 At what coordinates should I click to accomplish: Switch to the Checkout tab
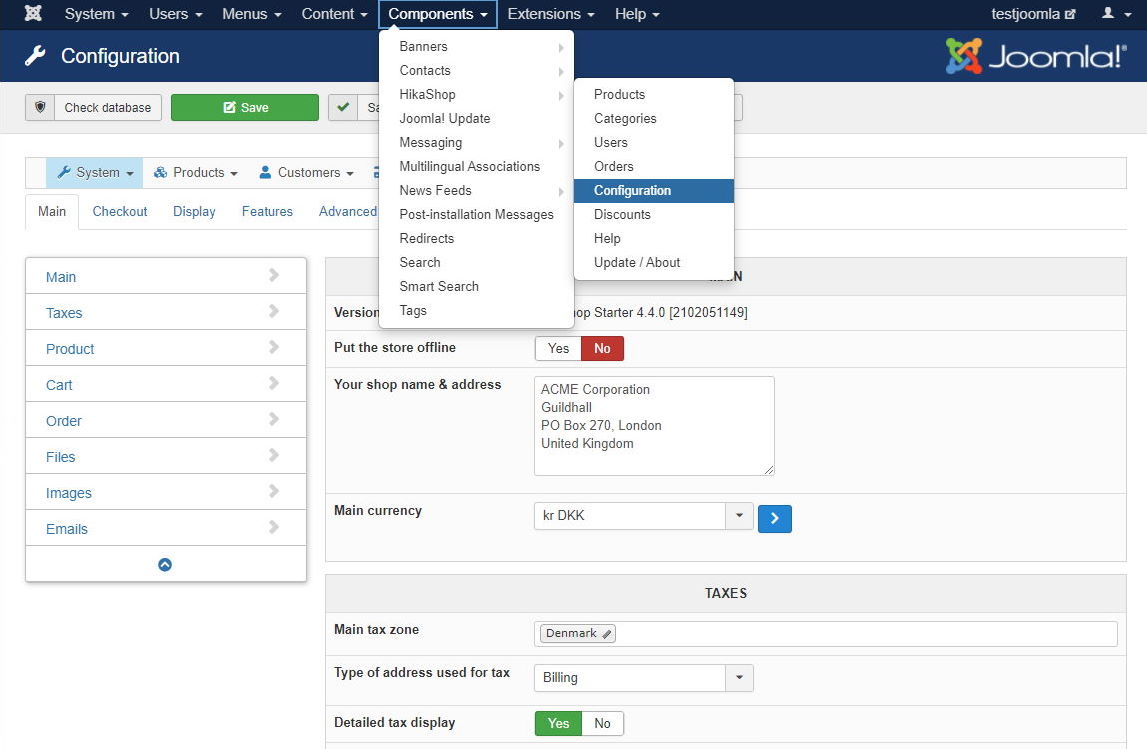(120, 211)
